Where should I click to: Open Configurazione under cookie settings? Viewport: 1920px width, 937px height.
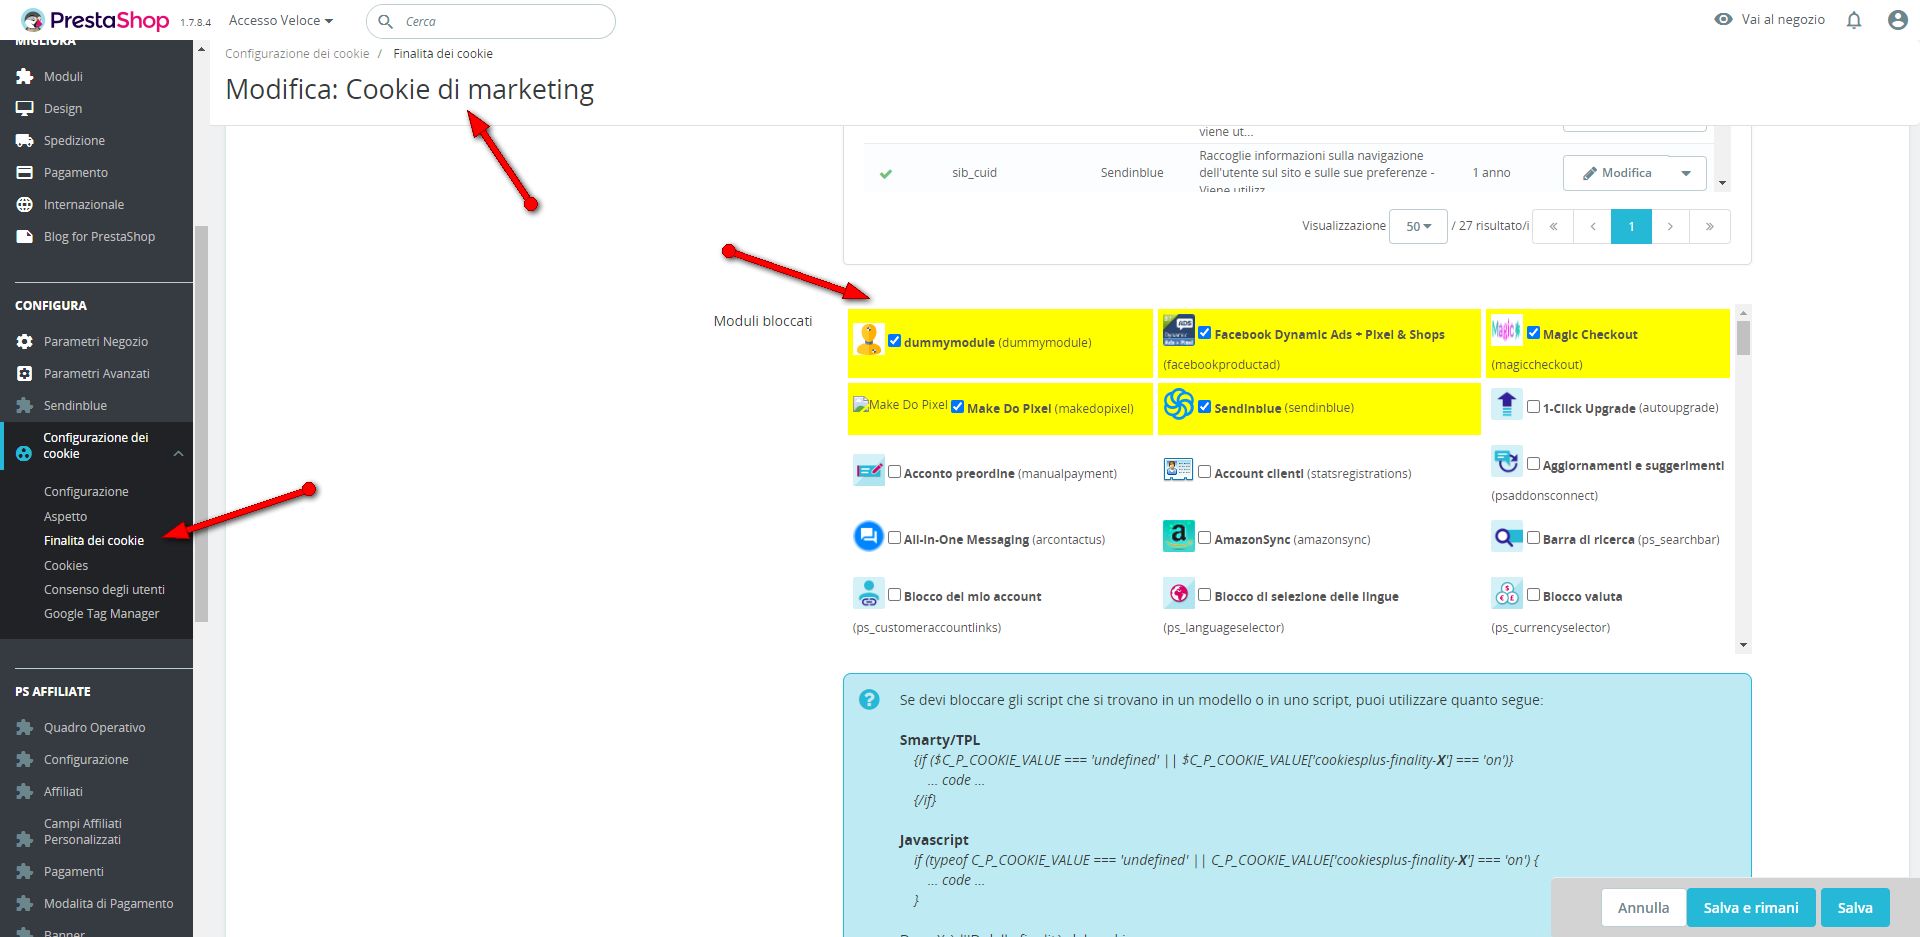[x=86, y=491]
